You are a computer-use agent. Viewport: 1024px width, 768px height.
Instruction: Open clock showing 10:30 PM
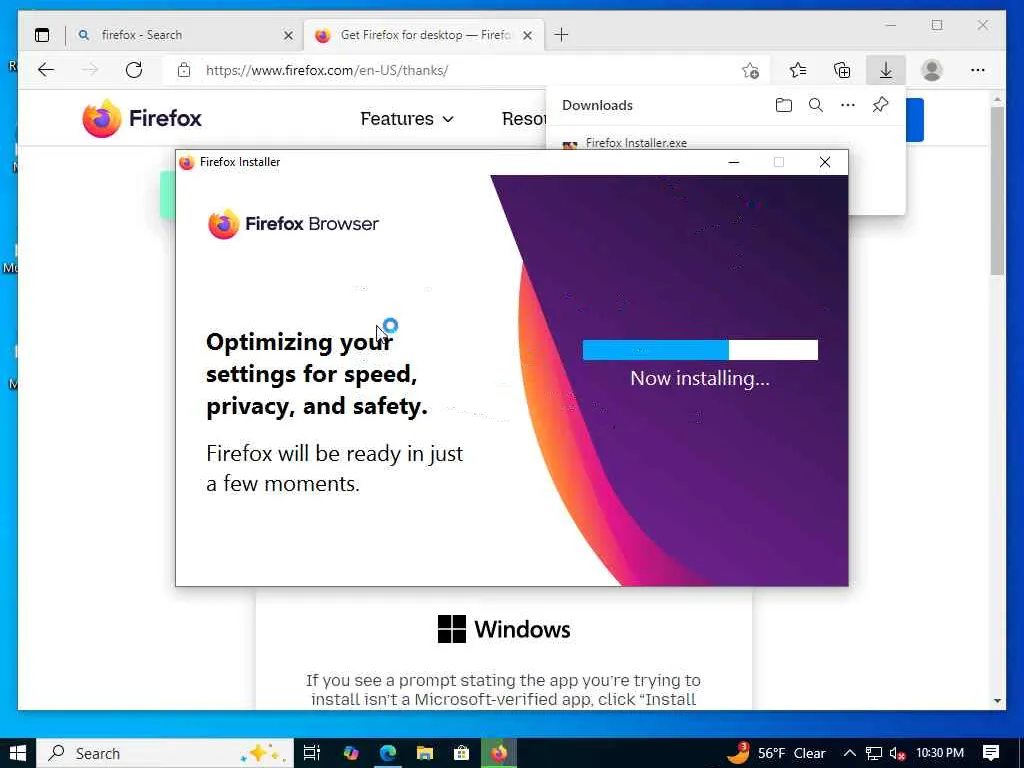940,753
